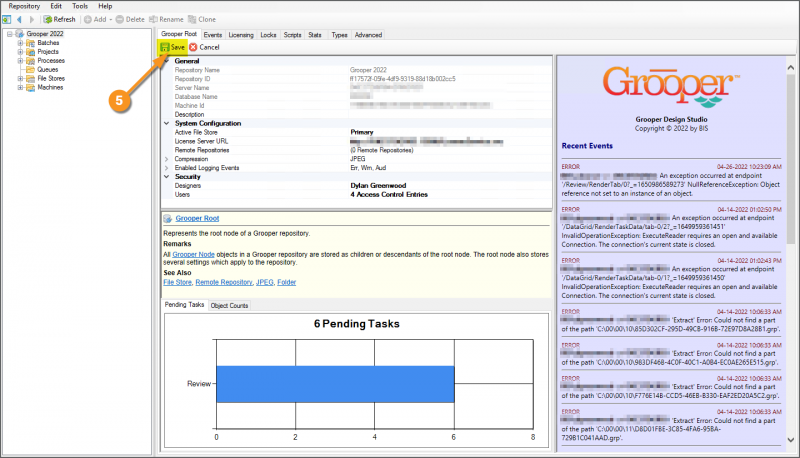
Task: Click the Refresh toolbar icon
Action: 45,19
